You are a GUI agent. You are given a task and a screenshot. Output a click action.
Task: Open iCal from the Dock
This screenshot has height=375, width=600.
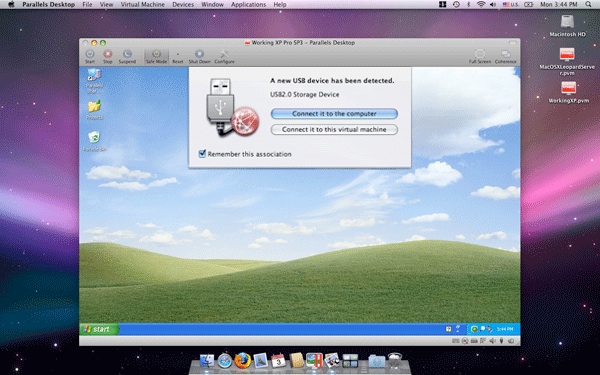tap(278, 360)
